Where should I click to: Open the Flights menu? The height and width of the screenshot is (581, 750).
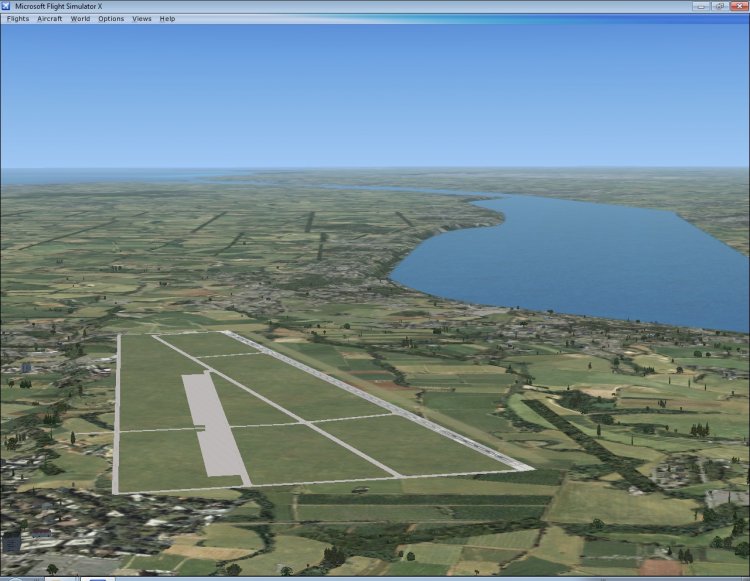pyautogui.click(x=18, y=19)
